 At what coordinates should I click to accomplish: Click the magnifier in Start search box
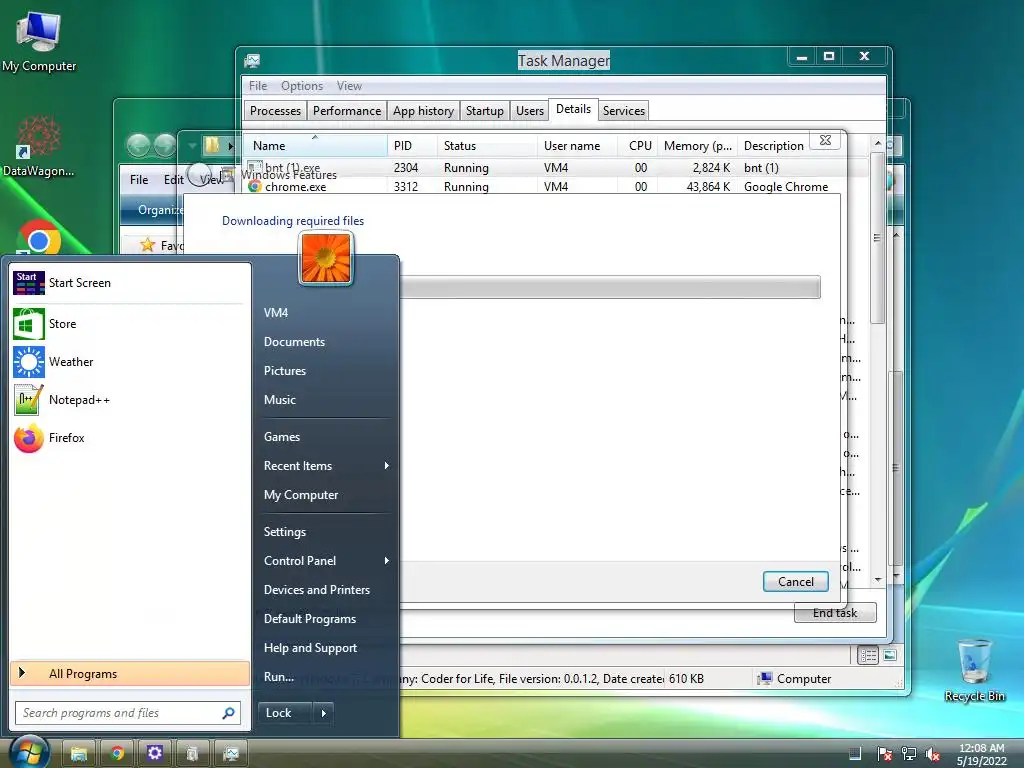pos(228,713)
